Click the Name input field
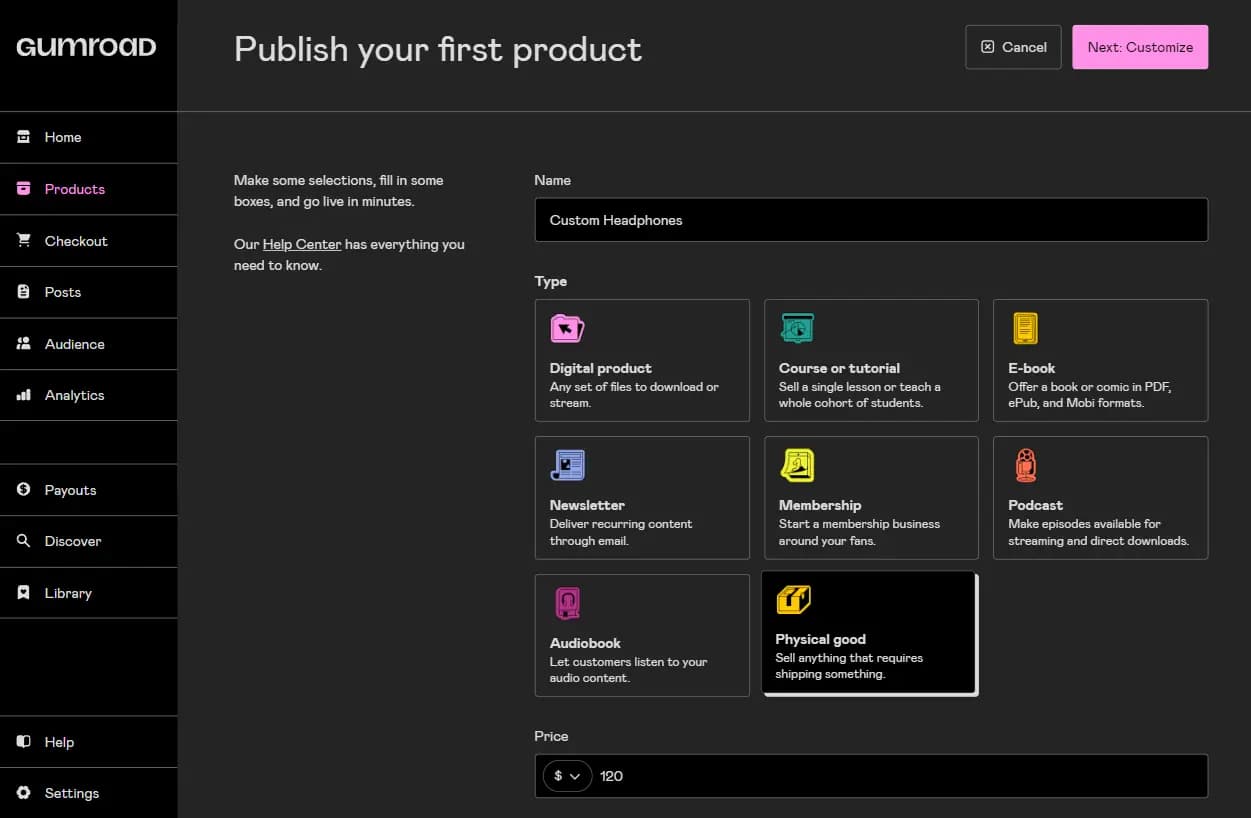This screenshot has width=1251, height=818. coord(871,220)
